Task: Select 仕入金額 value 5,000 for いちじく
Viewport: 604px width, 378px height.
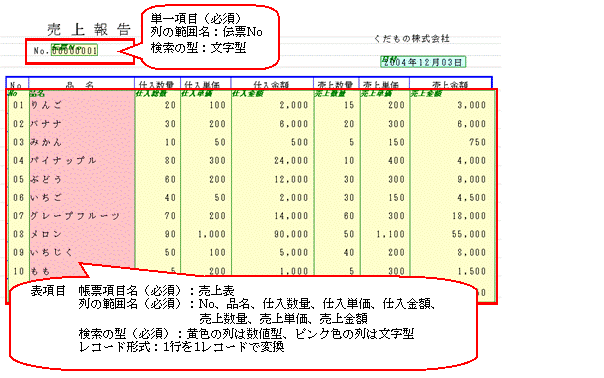Action: click(294, 252)
